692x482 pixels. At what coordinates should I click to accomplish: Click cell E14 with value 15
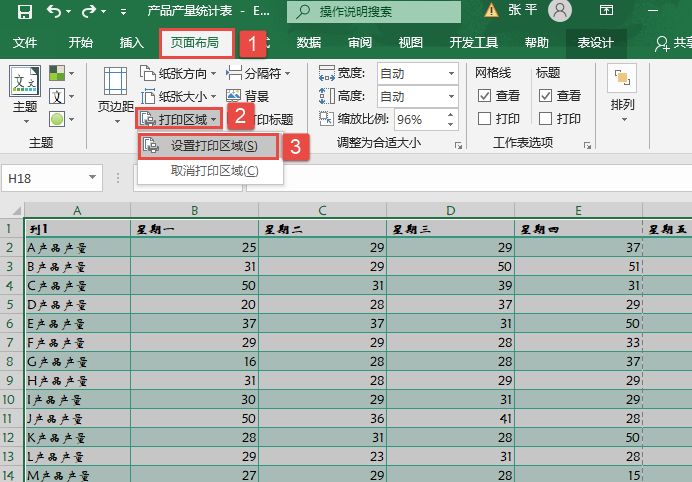click(x=579, y=475)
